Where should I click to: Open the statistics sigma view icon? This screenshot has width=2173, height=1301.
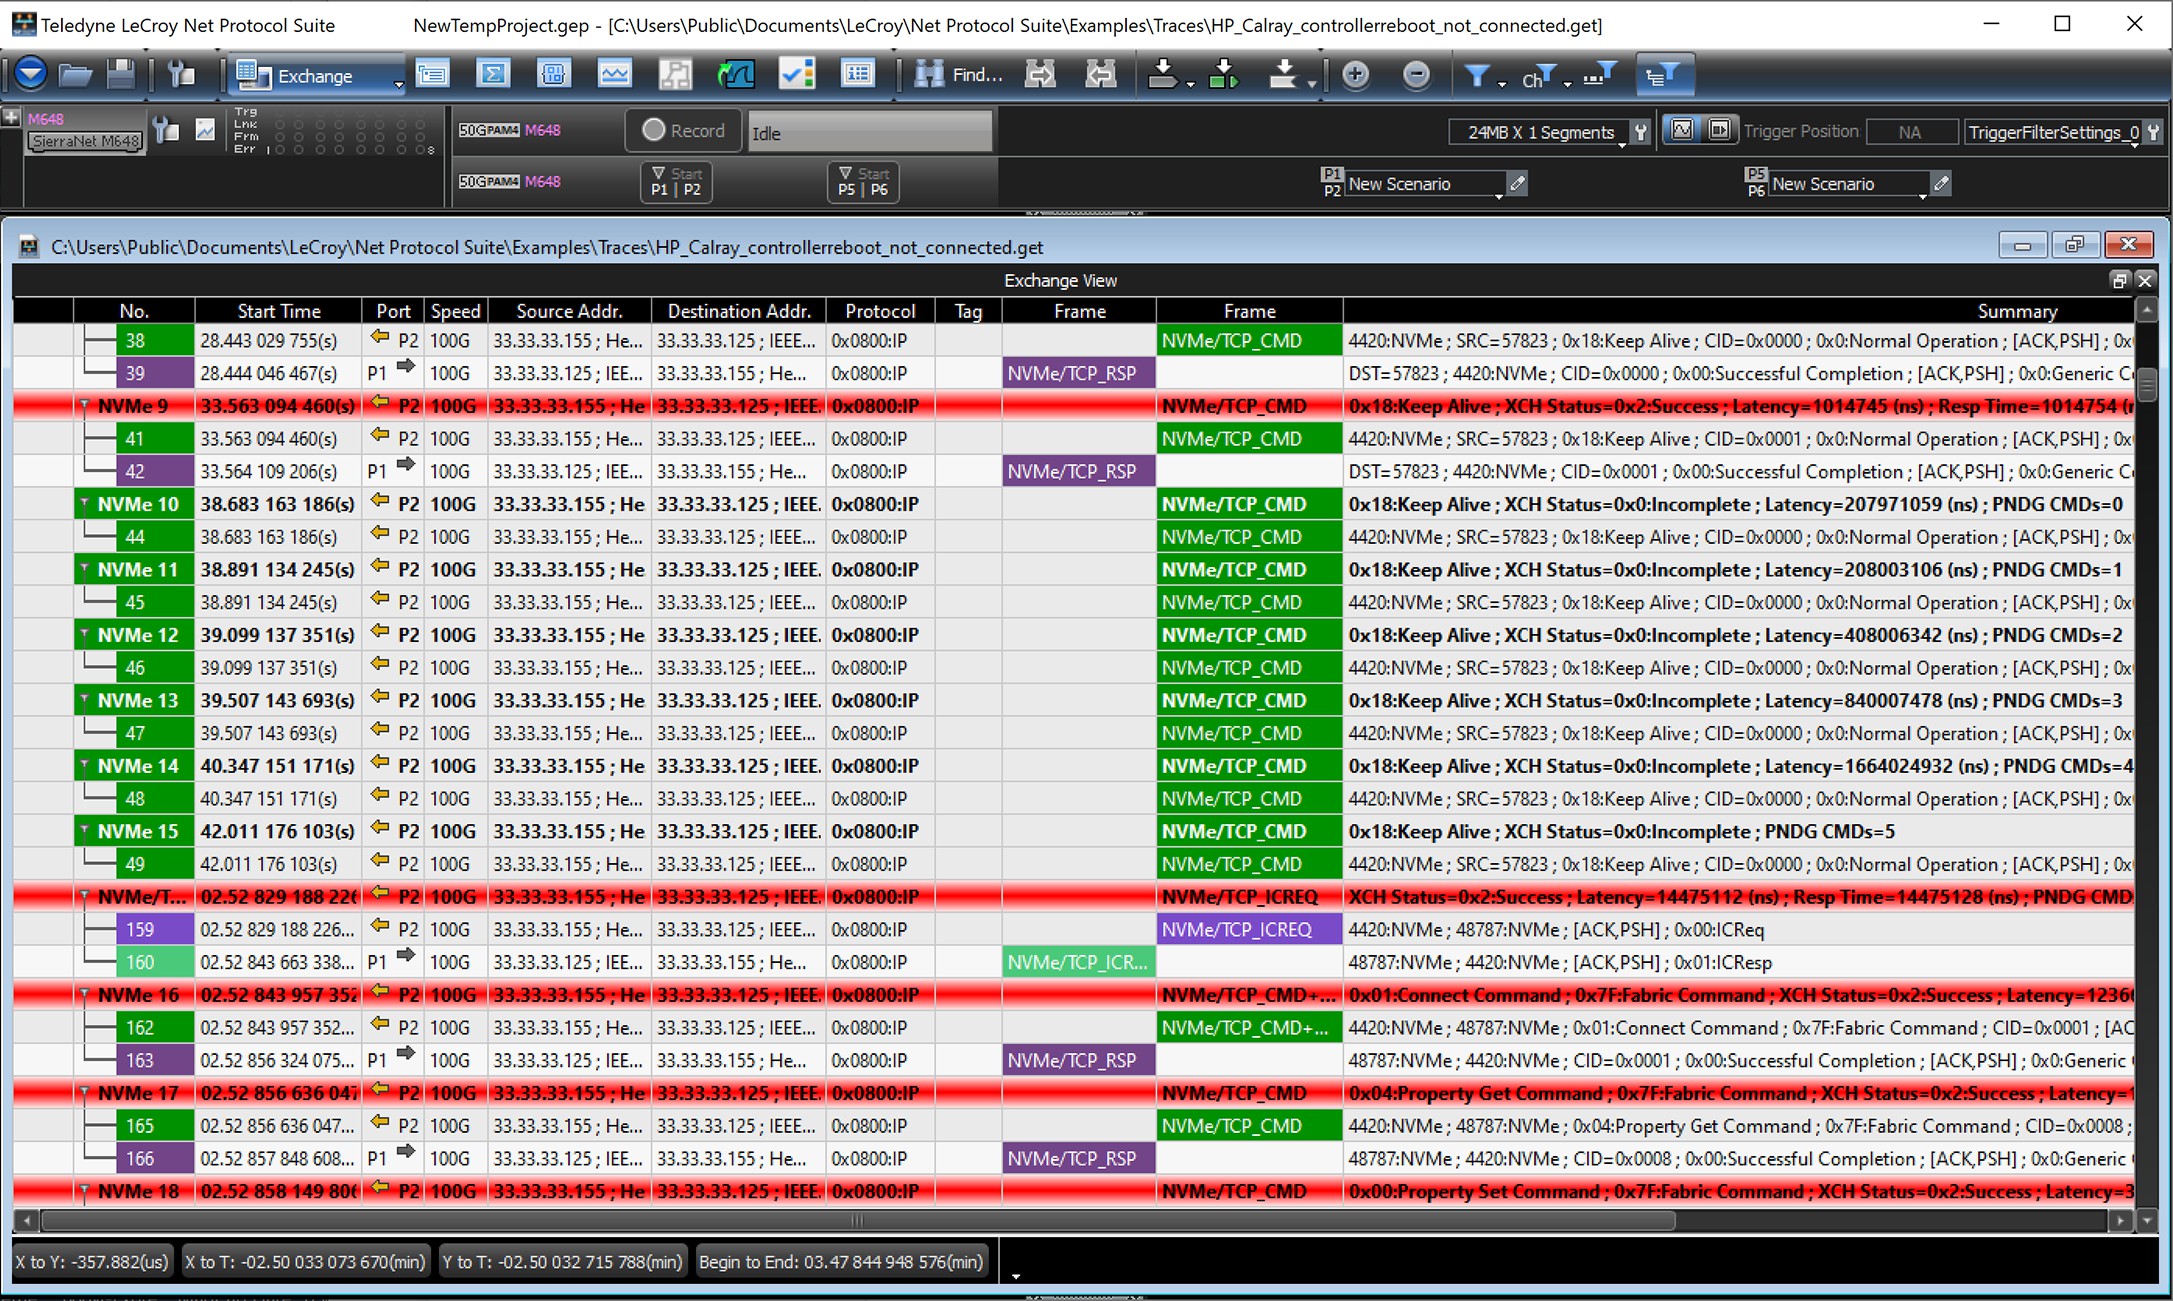[x=493, y=75]
